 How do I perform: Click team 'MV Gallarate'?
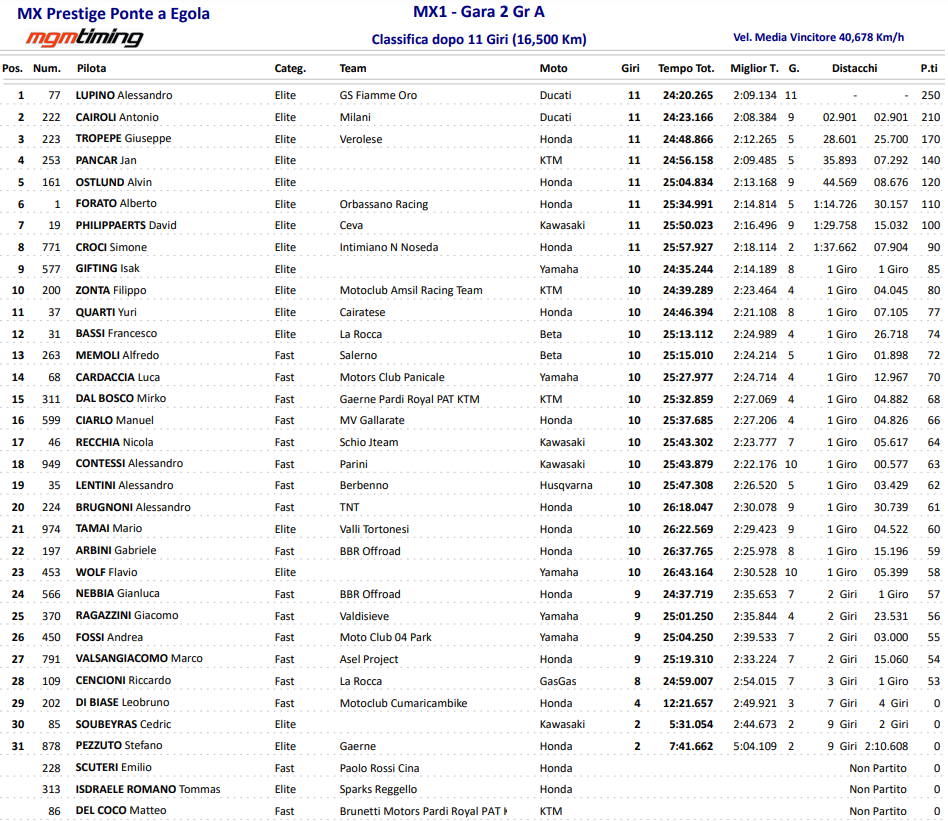(372, 420)
